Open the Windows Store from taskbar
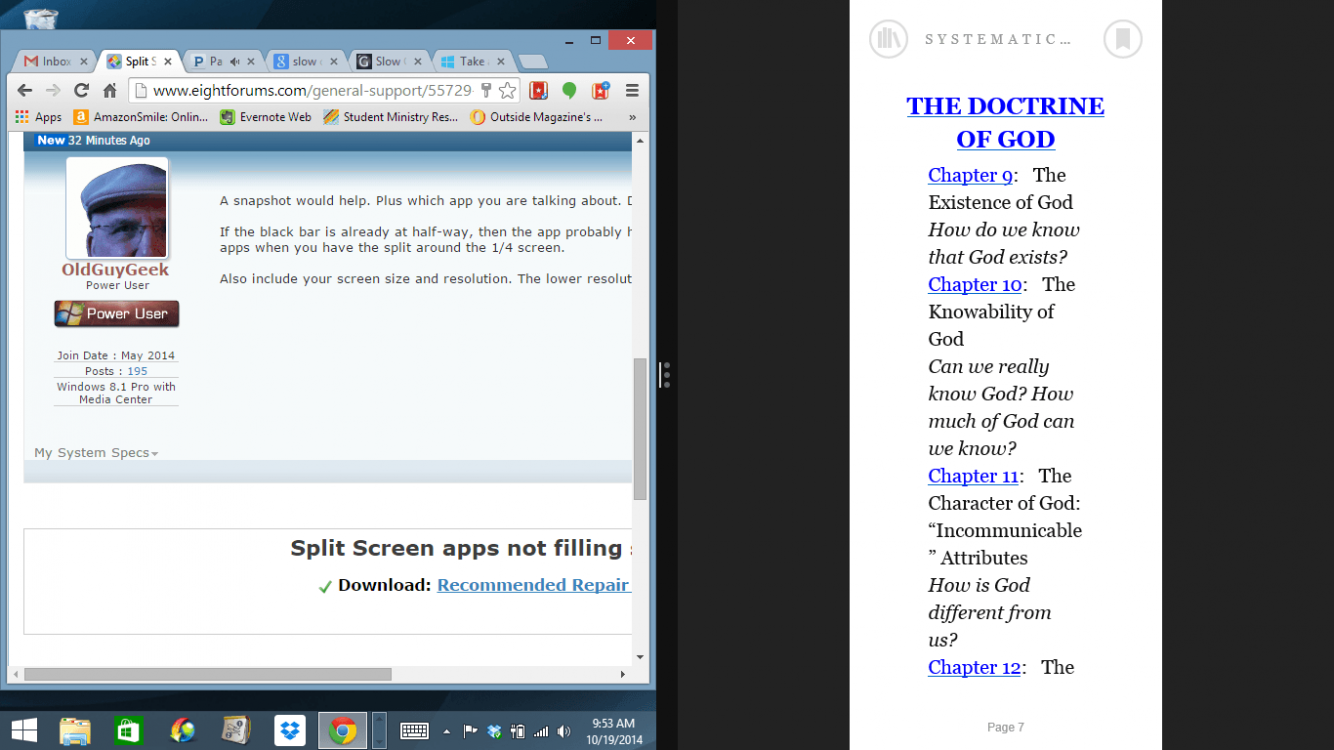 pyautogui.click(x=128, y=731)
